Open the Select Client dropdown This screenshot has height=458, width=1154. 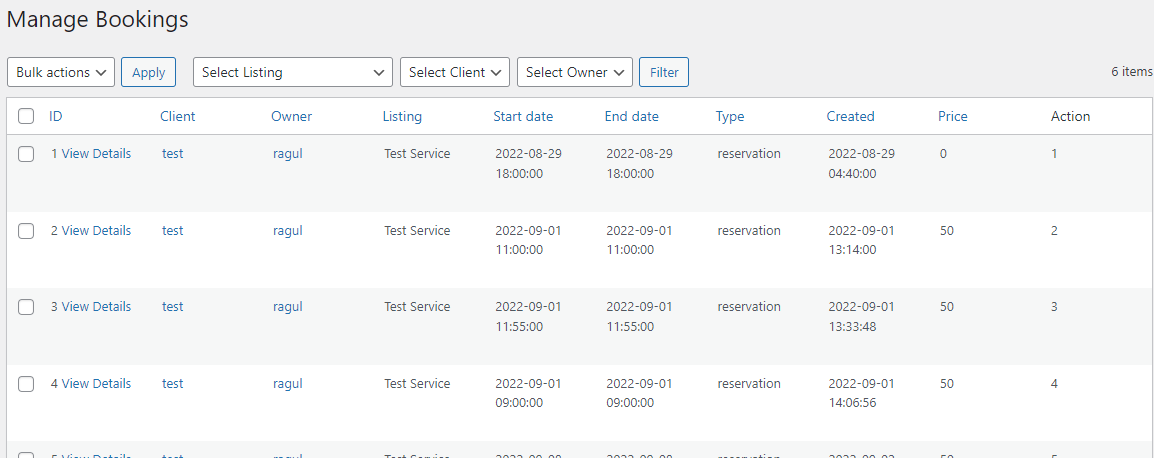pos(455,72)
